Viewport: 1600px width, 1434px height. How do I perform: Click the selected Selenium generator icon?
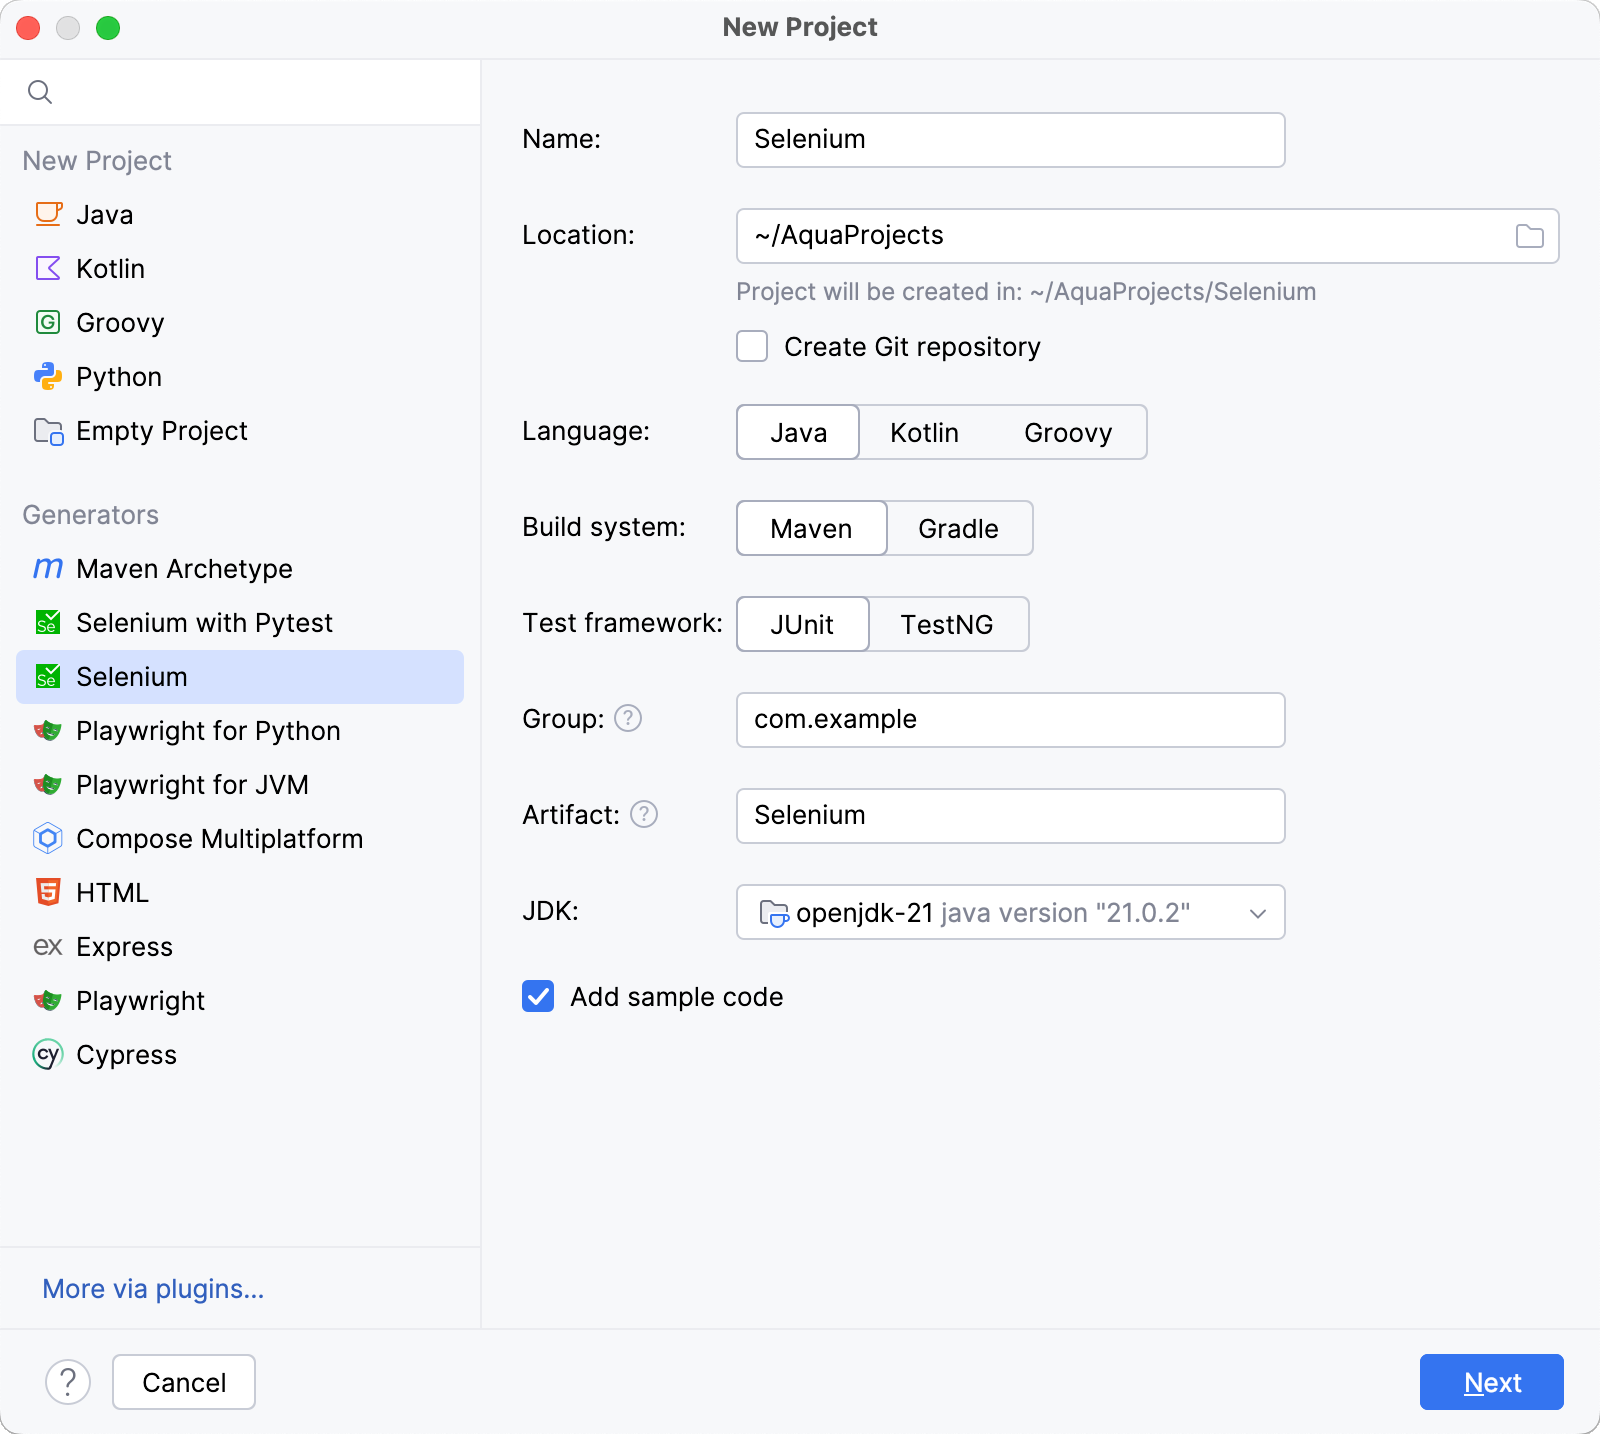48,676
